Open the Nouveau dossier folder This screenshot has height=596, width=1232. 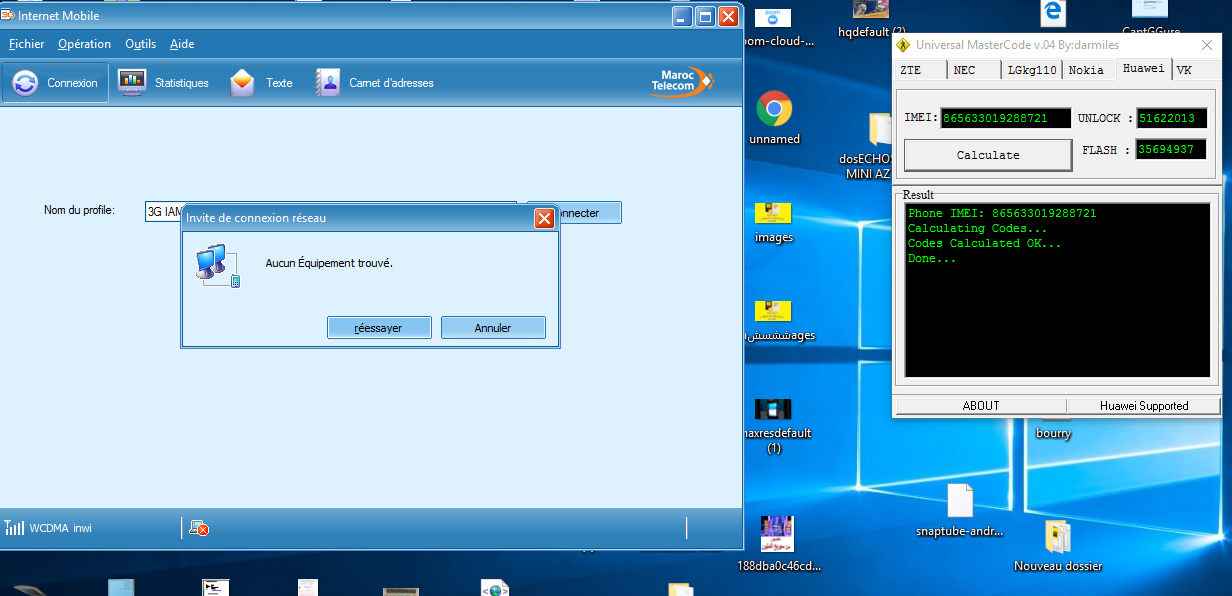pos(1058,546)
